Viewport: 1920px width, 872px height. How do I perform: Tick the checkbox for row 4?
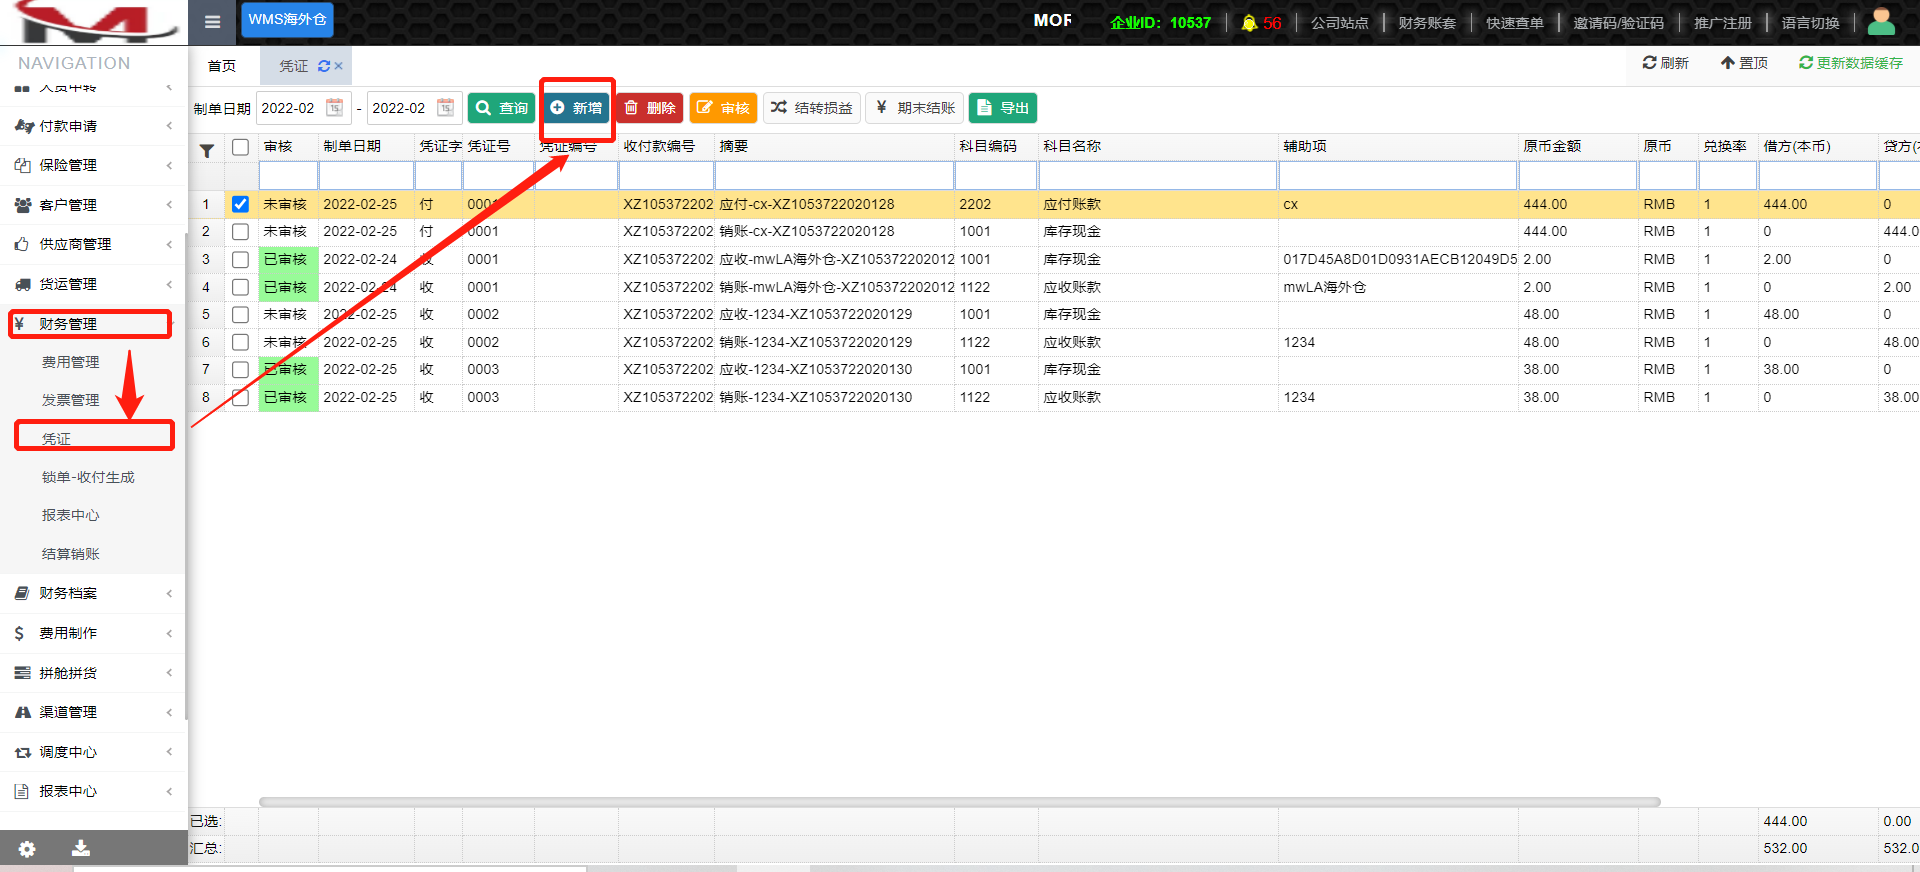tap(240, 287)
